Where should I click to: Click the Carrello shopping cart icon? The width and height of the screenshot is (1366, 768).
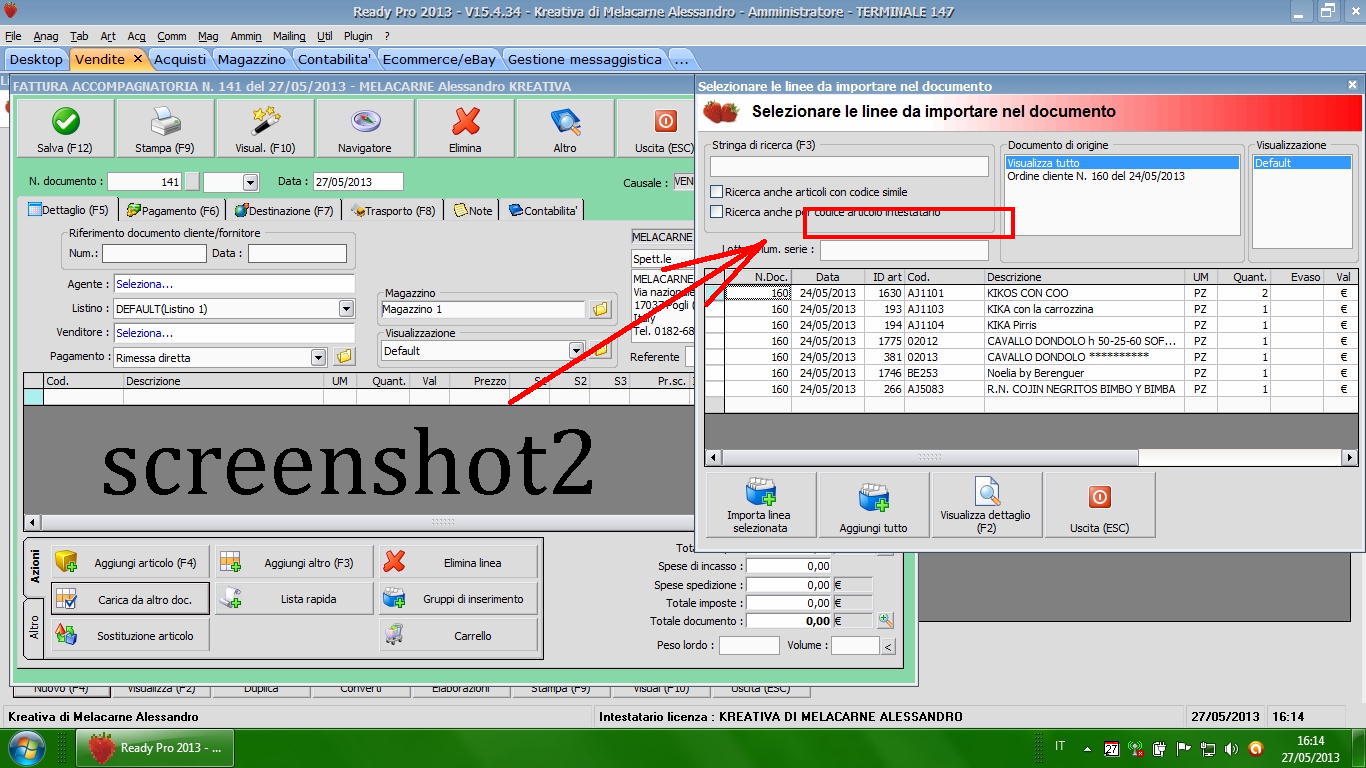(394, 635)
